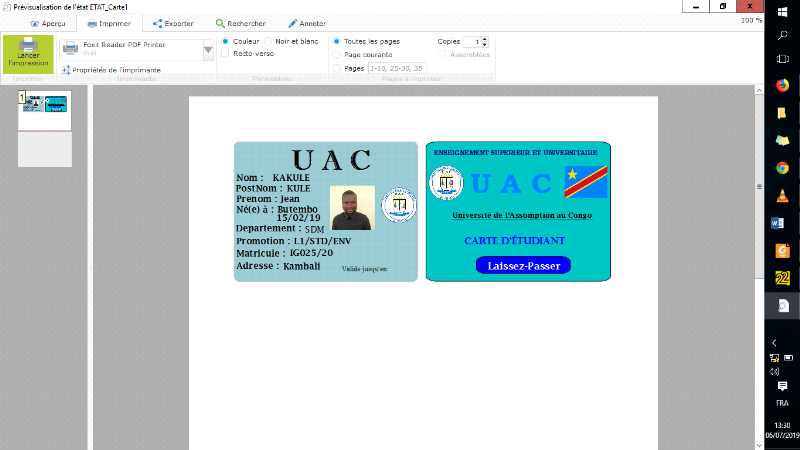Open Task View on the taskbar

pyautogui.click(x=782, y=59)
